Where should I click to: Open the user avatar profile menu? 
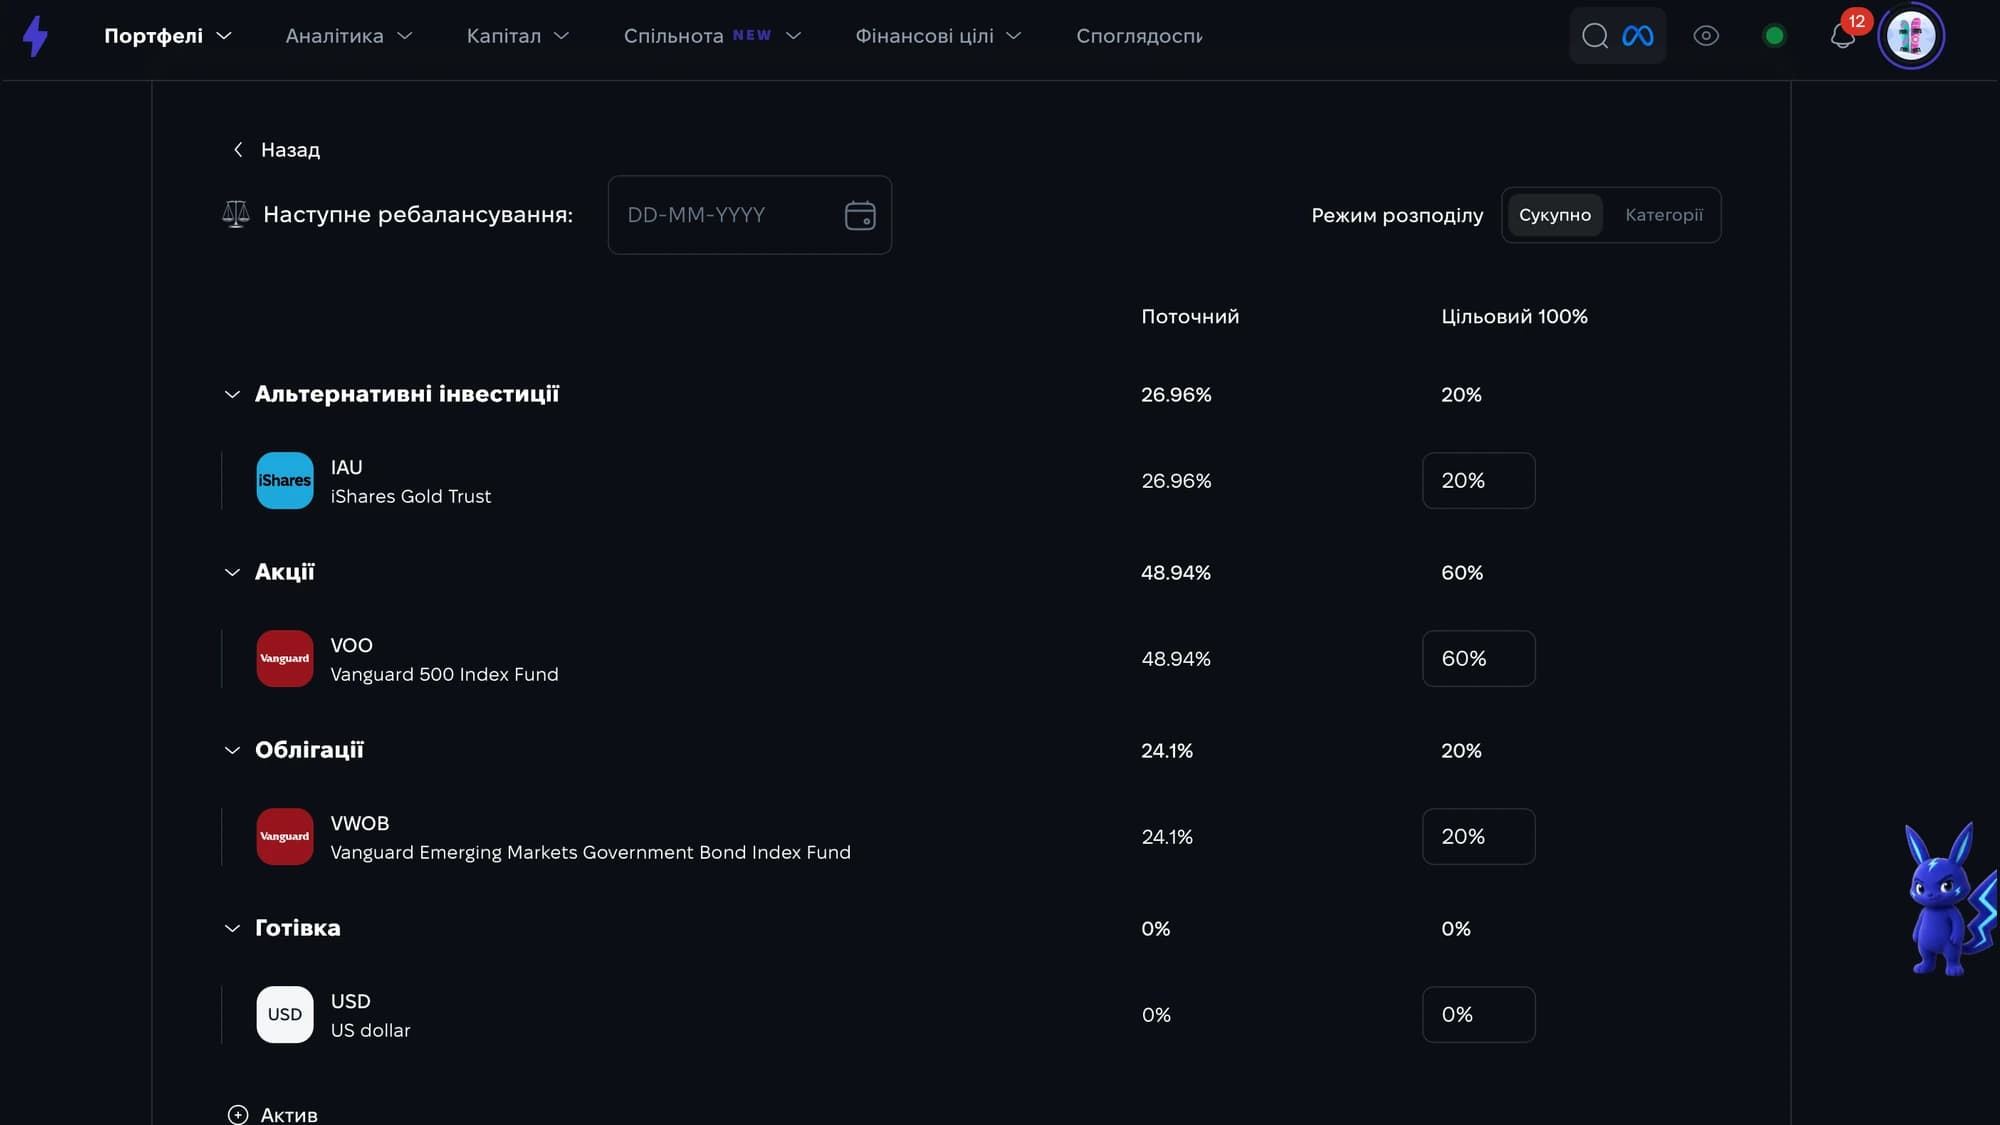click(x=1911, y=36)
